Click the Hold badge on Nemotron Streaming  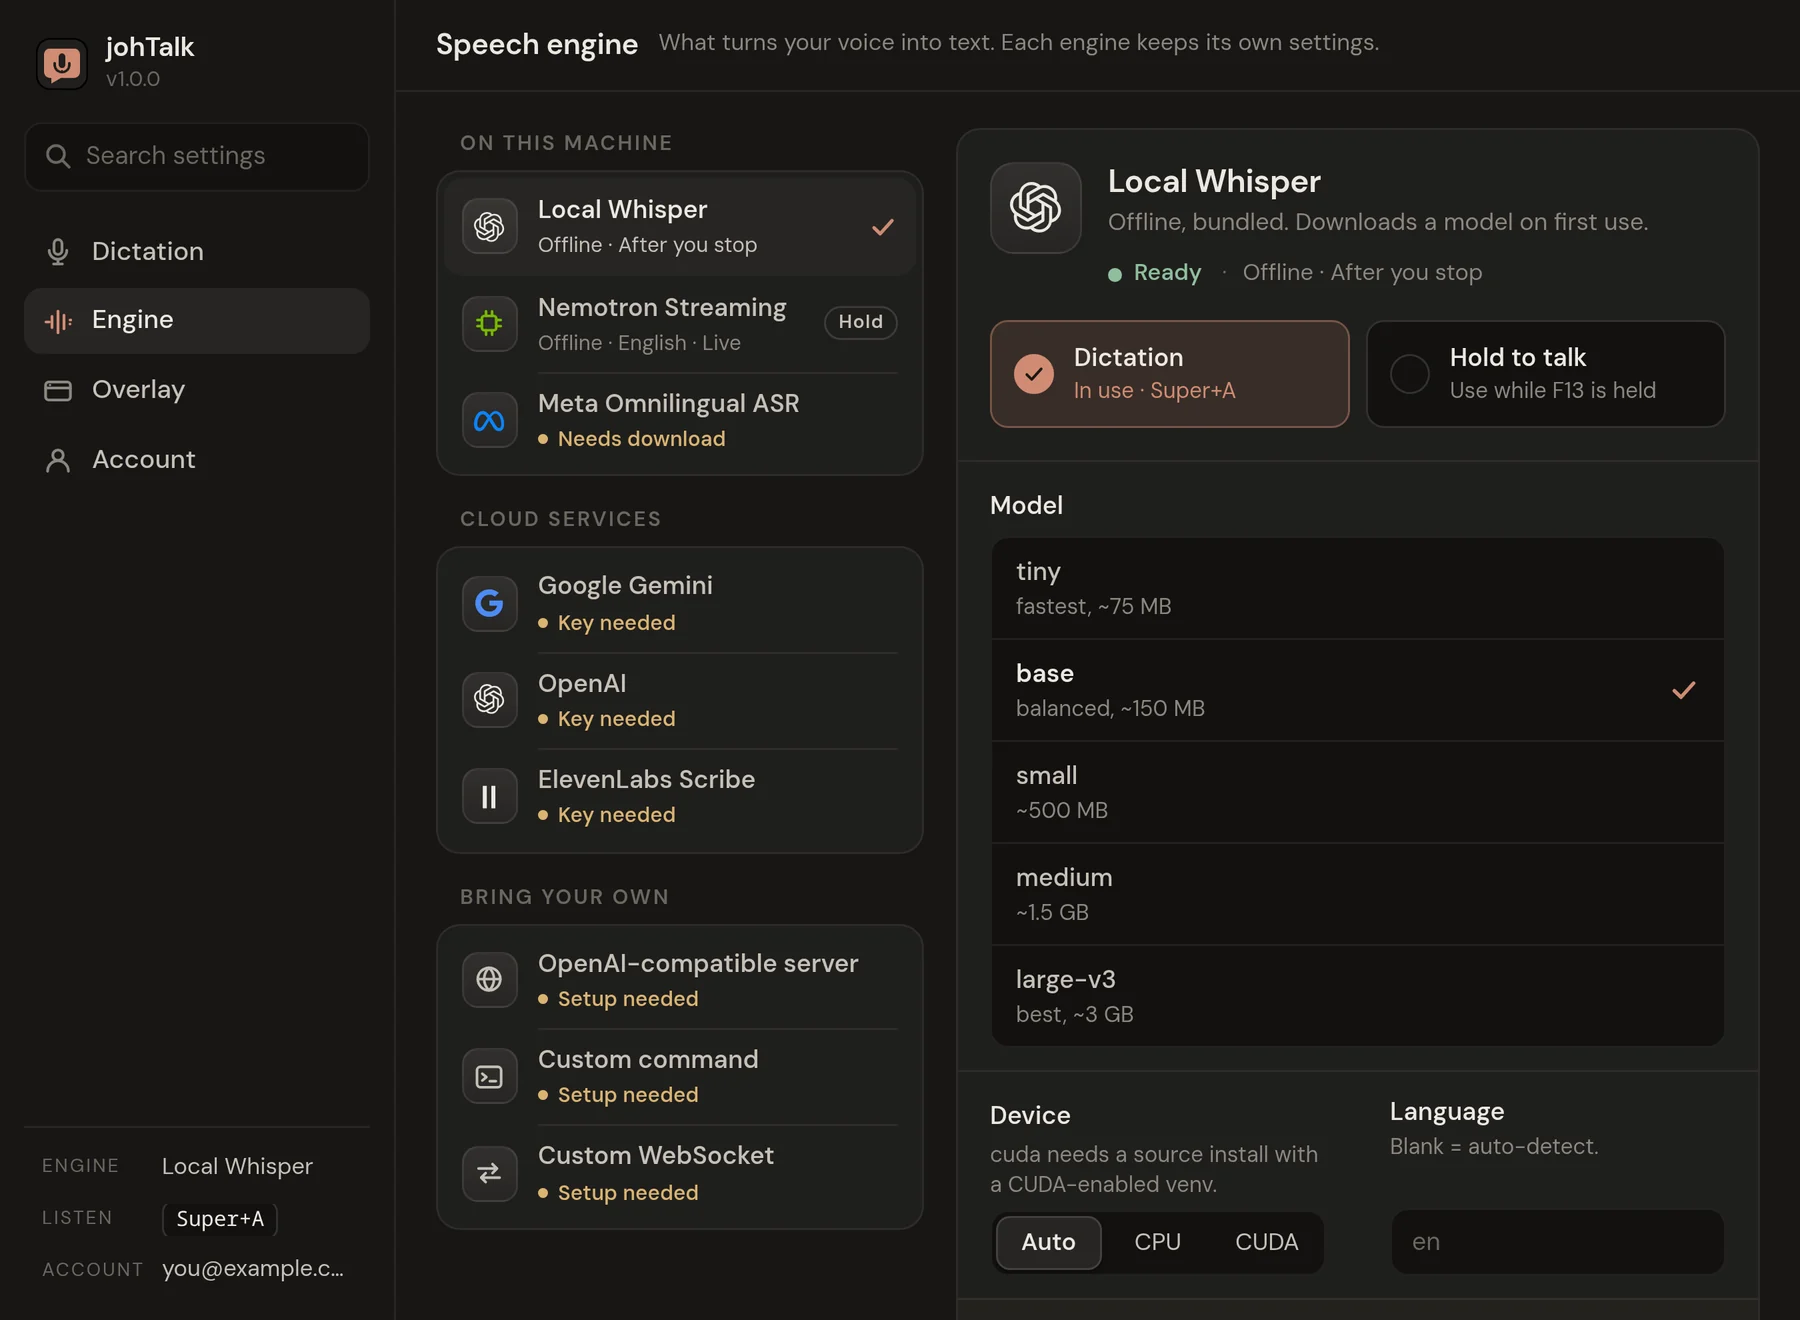point(860,322)
